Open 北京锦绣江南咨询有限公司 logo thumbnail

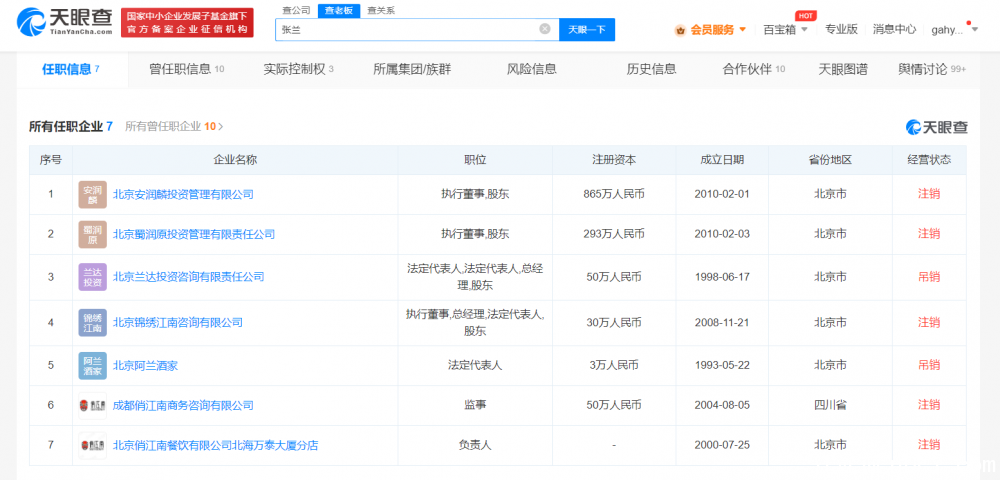92,323
